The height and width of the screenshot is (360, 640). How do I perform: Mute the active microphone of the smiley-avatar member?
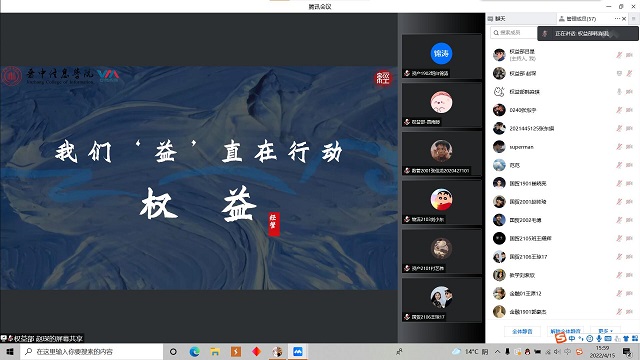(x=619, y=92)
